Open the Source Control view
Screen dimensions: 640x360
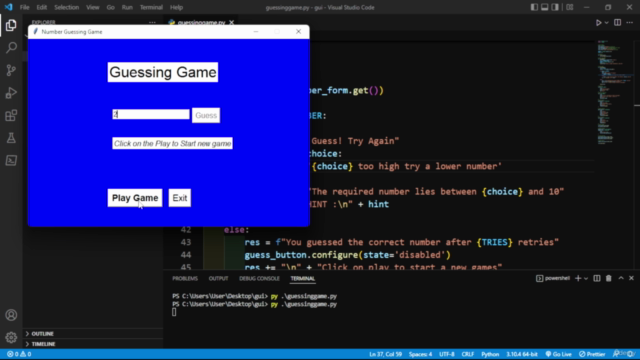click(x=11, y=70)
